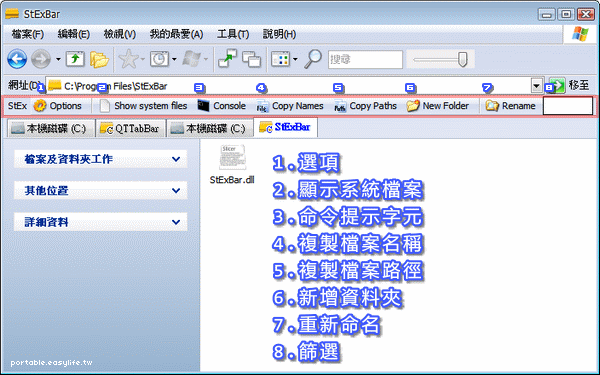Click the 移至 Go button label
This screenshot has height=375, width=600.
click(x=579, y=85)
